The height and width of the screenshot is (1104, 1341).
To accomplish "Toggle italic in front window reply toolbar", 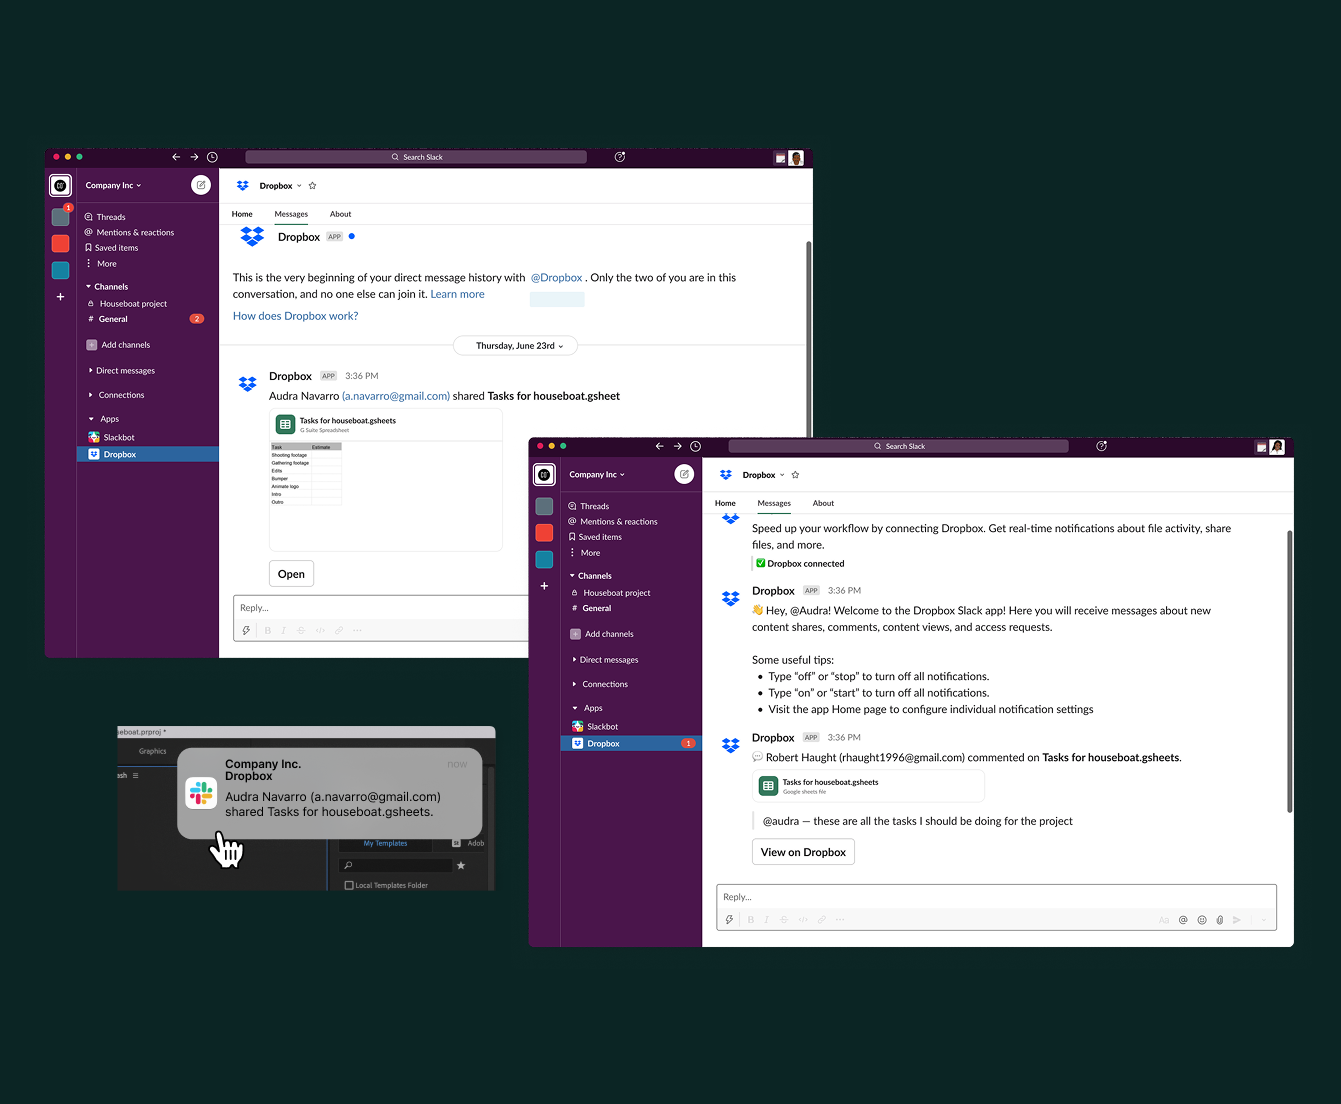I will point(767,919).
